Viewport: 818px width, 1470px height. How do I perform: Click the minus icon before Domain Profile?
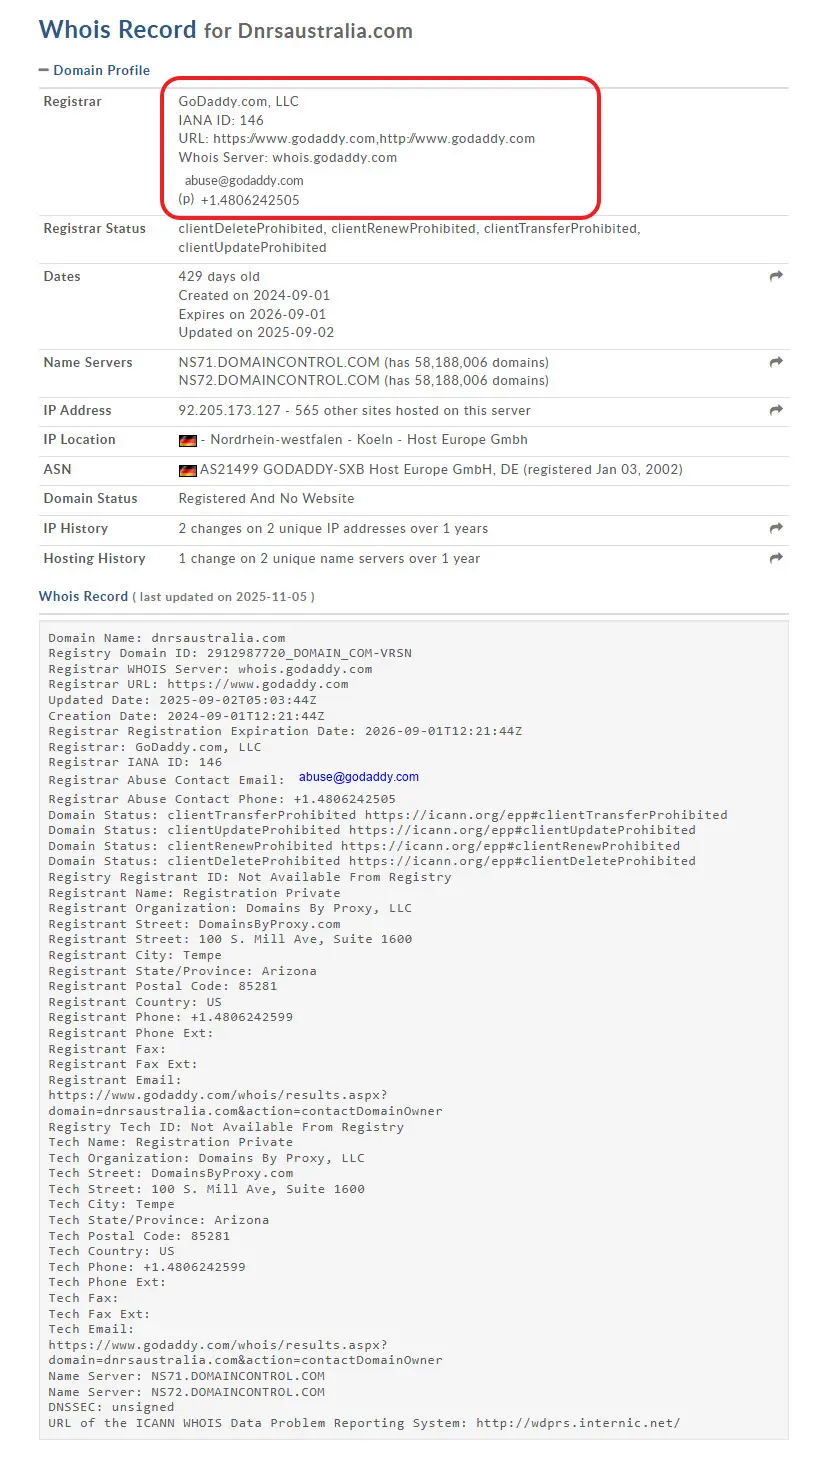pos(44,70)
